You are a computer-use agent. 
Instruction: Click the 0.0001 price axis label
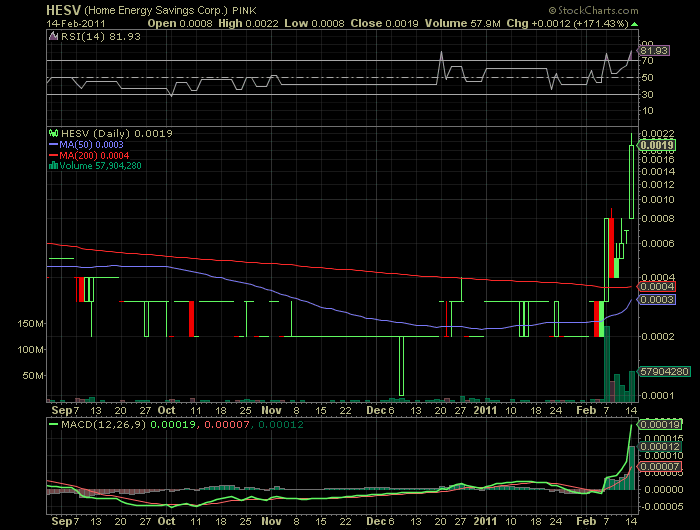658,396
